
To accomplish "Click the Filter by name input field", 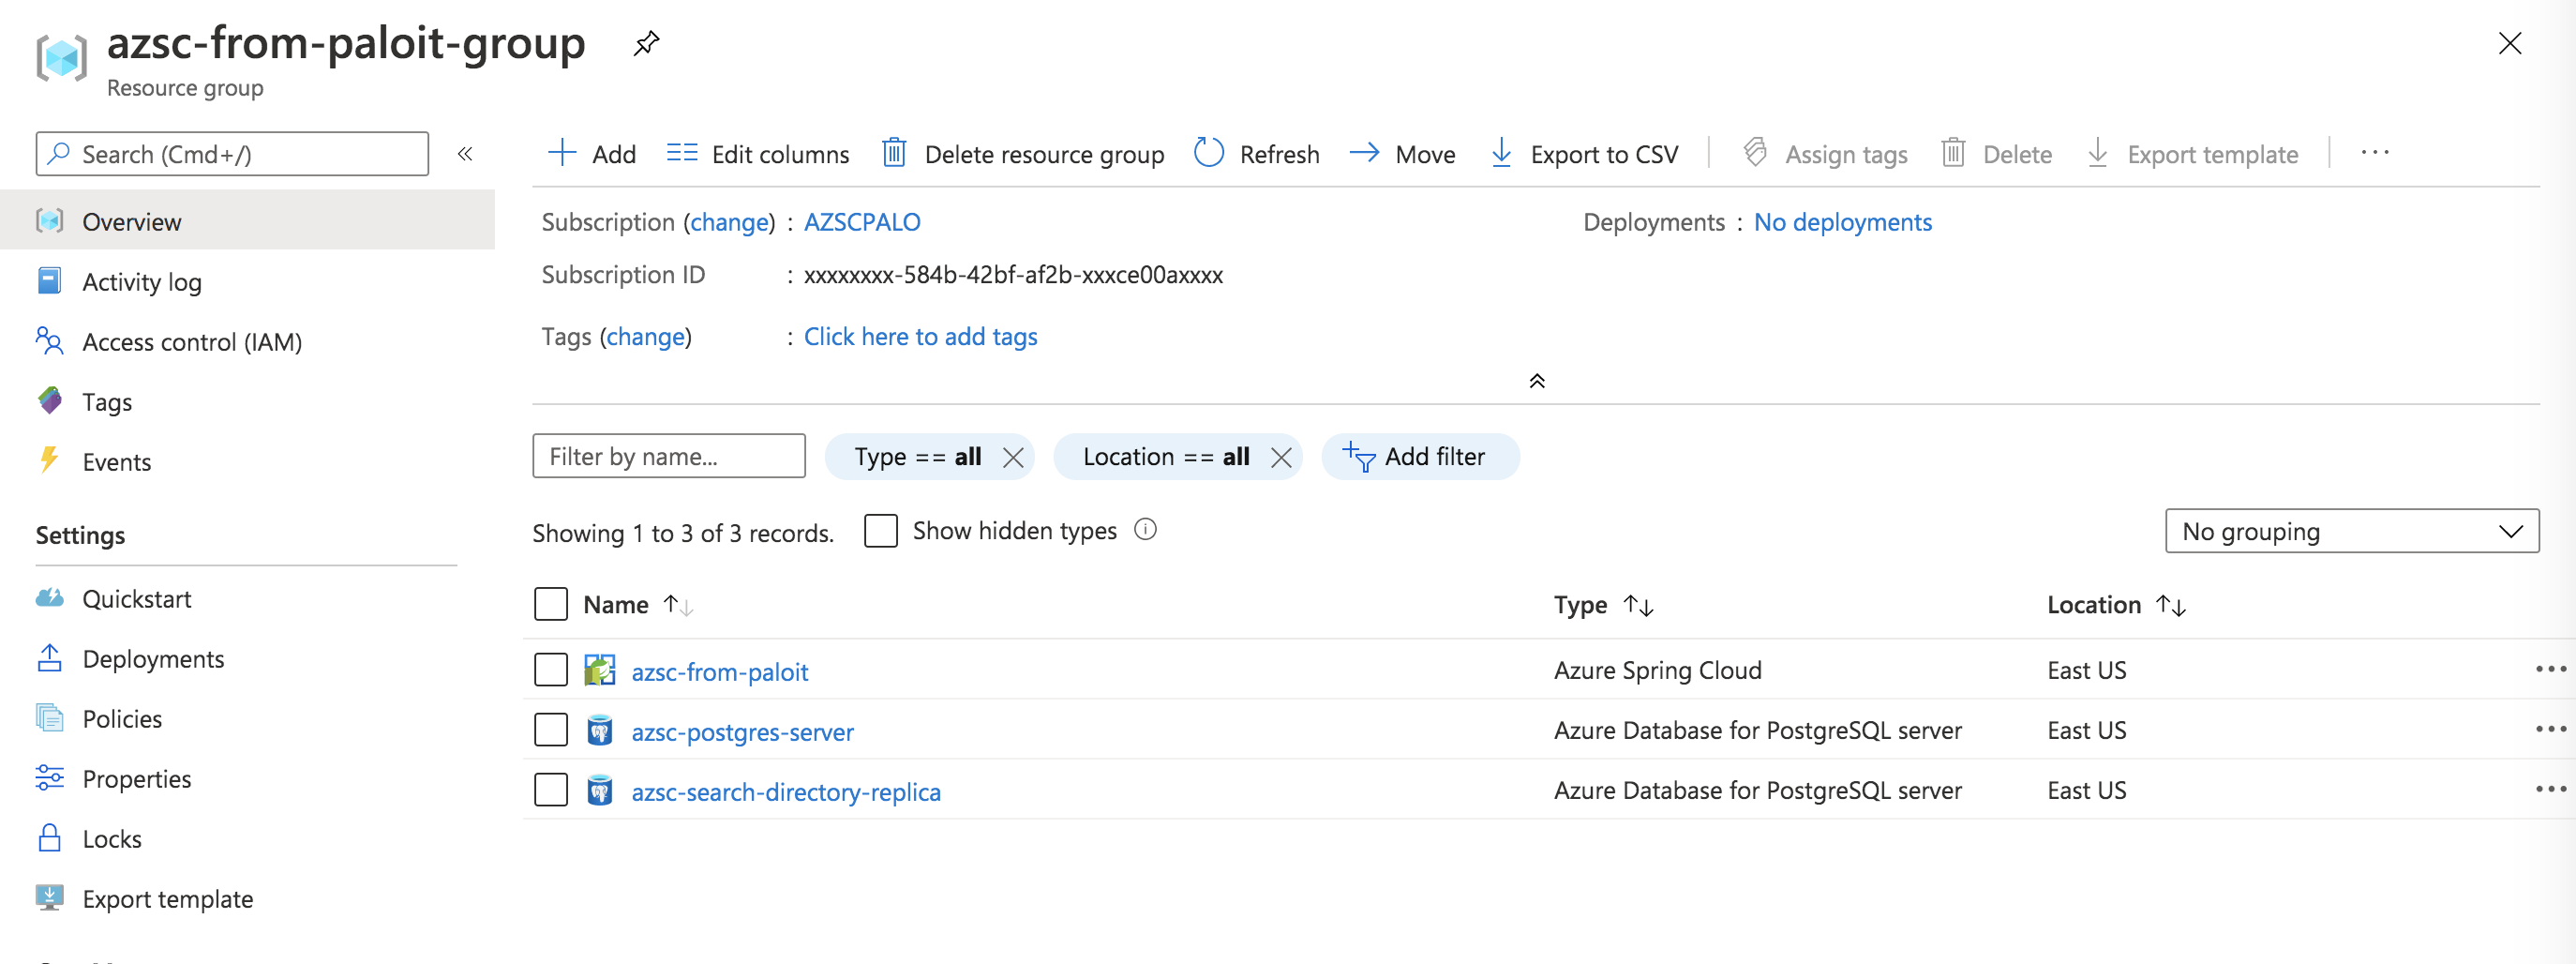I will coord(668,457).
